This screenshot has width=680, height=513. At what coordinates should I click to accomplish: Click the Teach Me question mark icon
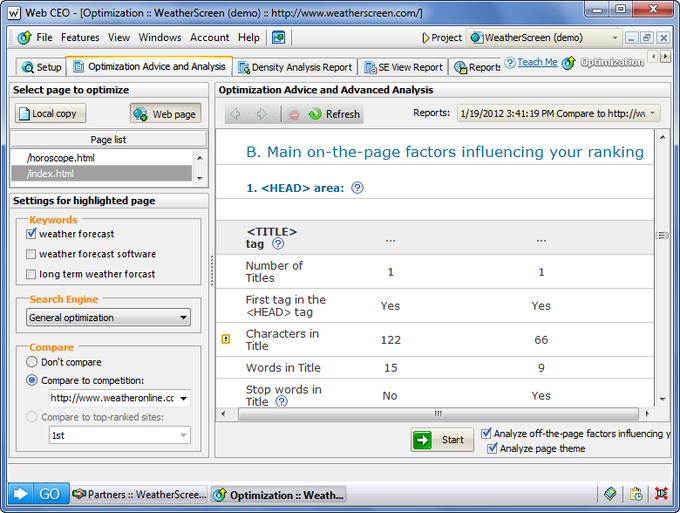coord(510,62)
